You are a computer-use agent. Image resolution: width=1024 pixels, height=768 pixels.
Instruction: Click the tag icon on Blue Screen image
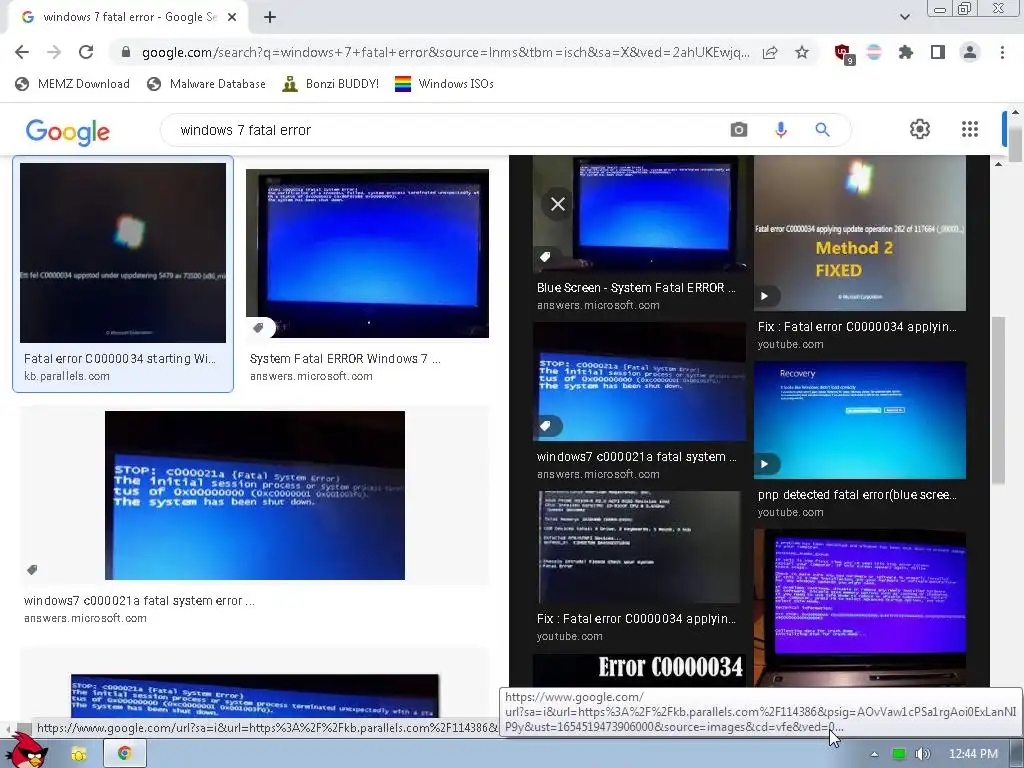tap(545, 257)
